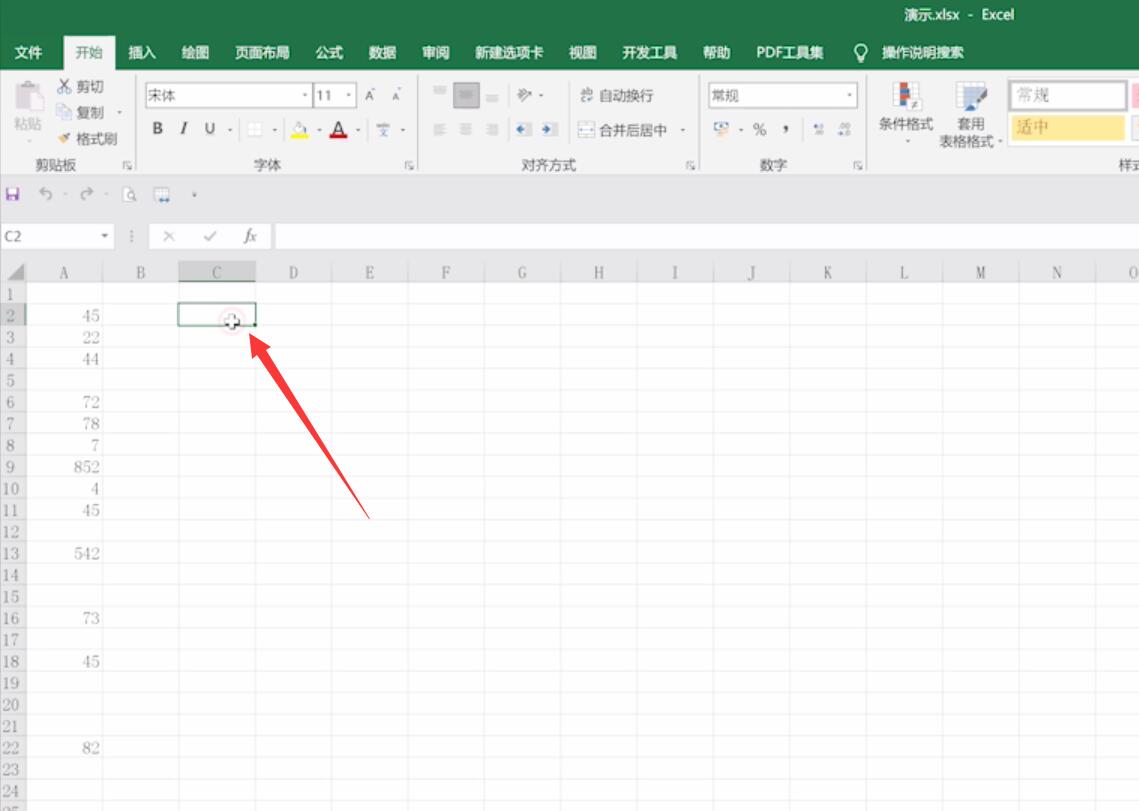The width and height of the screenshot is (1139, 811).
Task: Click the decrease indent icon
Action: pyautogui.click(x=522, y=129)
